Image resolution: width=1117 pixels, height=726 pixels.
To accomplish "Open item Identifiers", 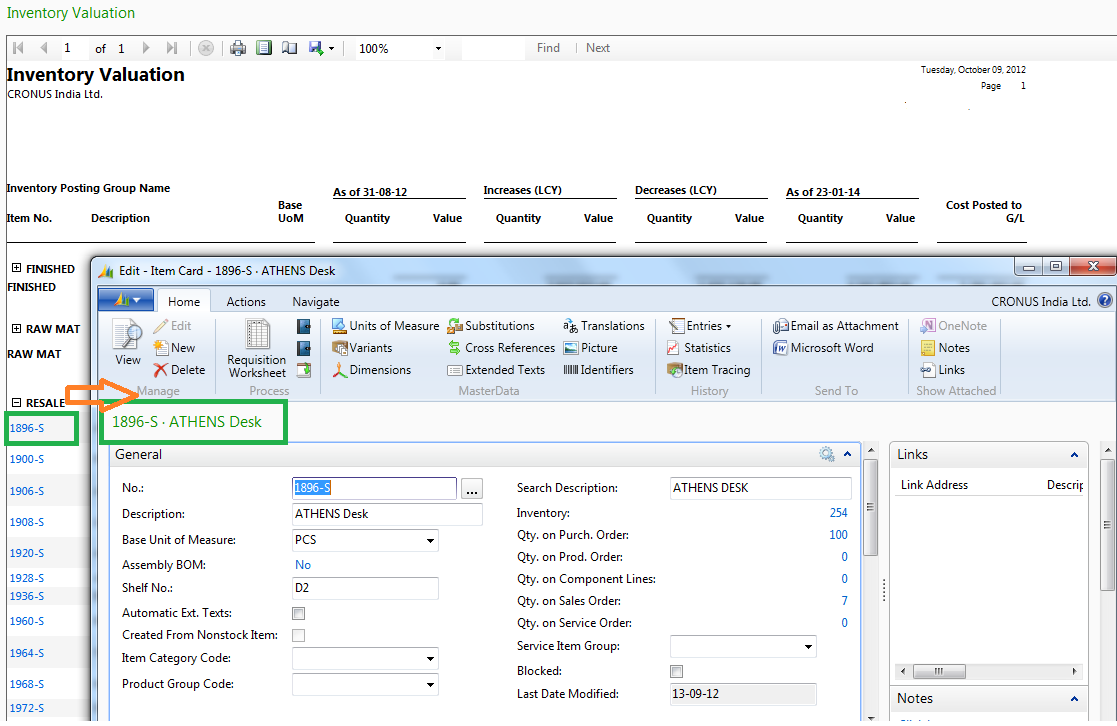I will (x=598, y=370).
